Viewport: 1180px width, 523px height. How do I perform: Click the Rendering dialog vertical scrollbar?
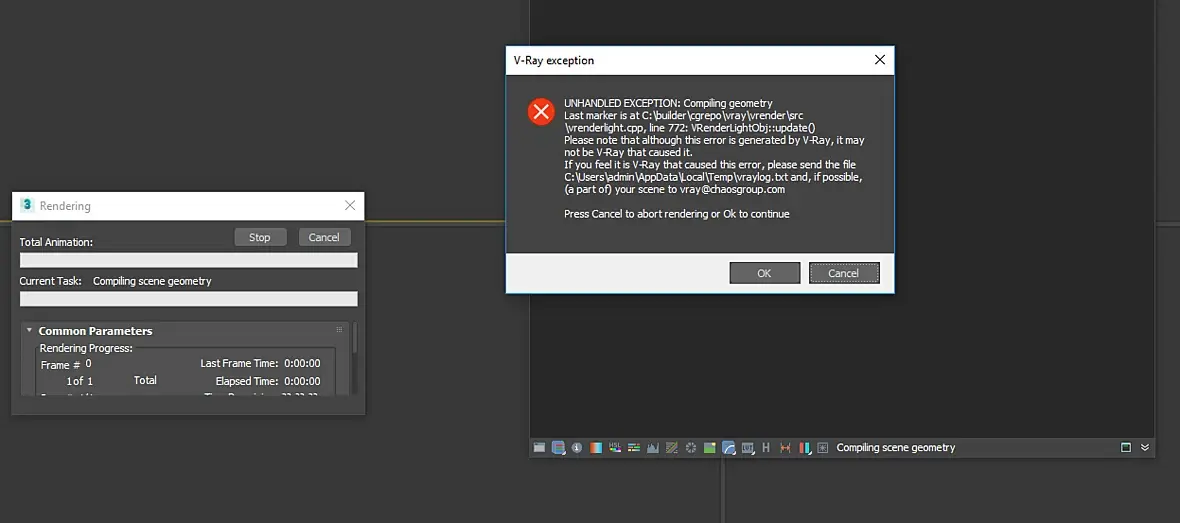click(354, 357)
